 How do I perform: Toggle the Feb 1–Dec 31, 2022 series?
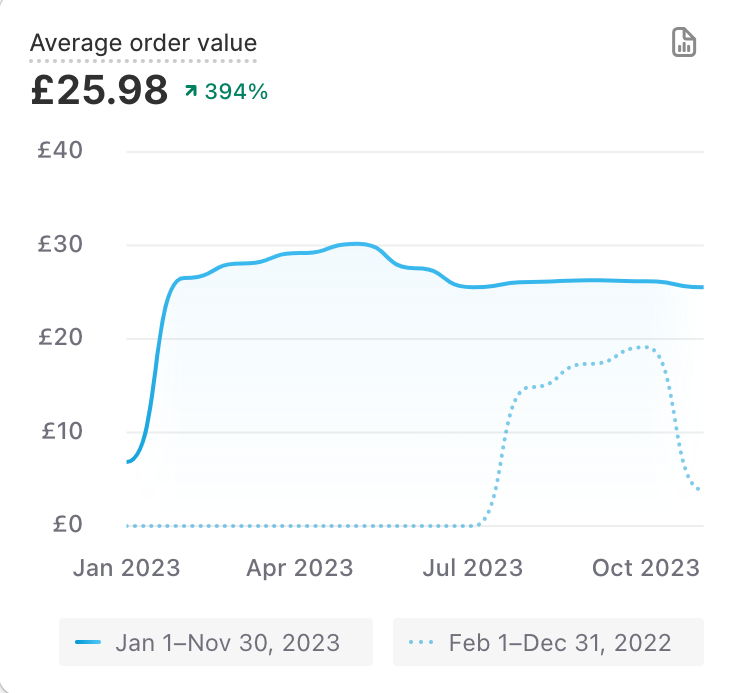(548, 642)
